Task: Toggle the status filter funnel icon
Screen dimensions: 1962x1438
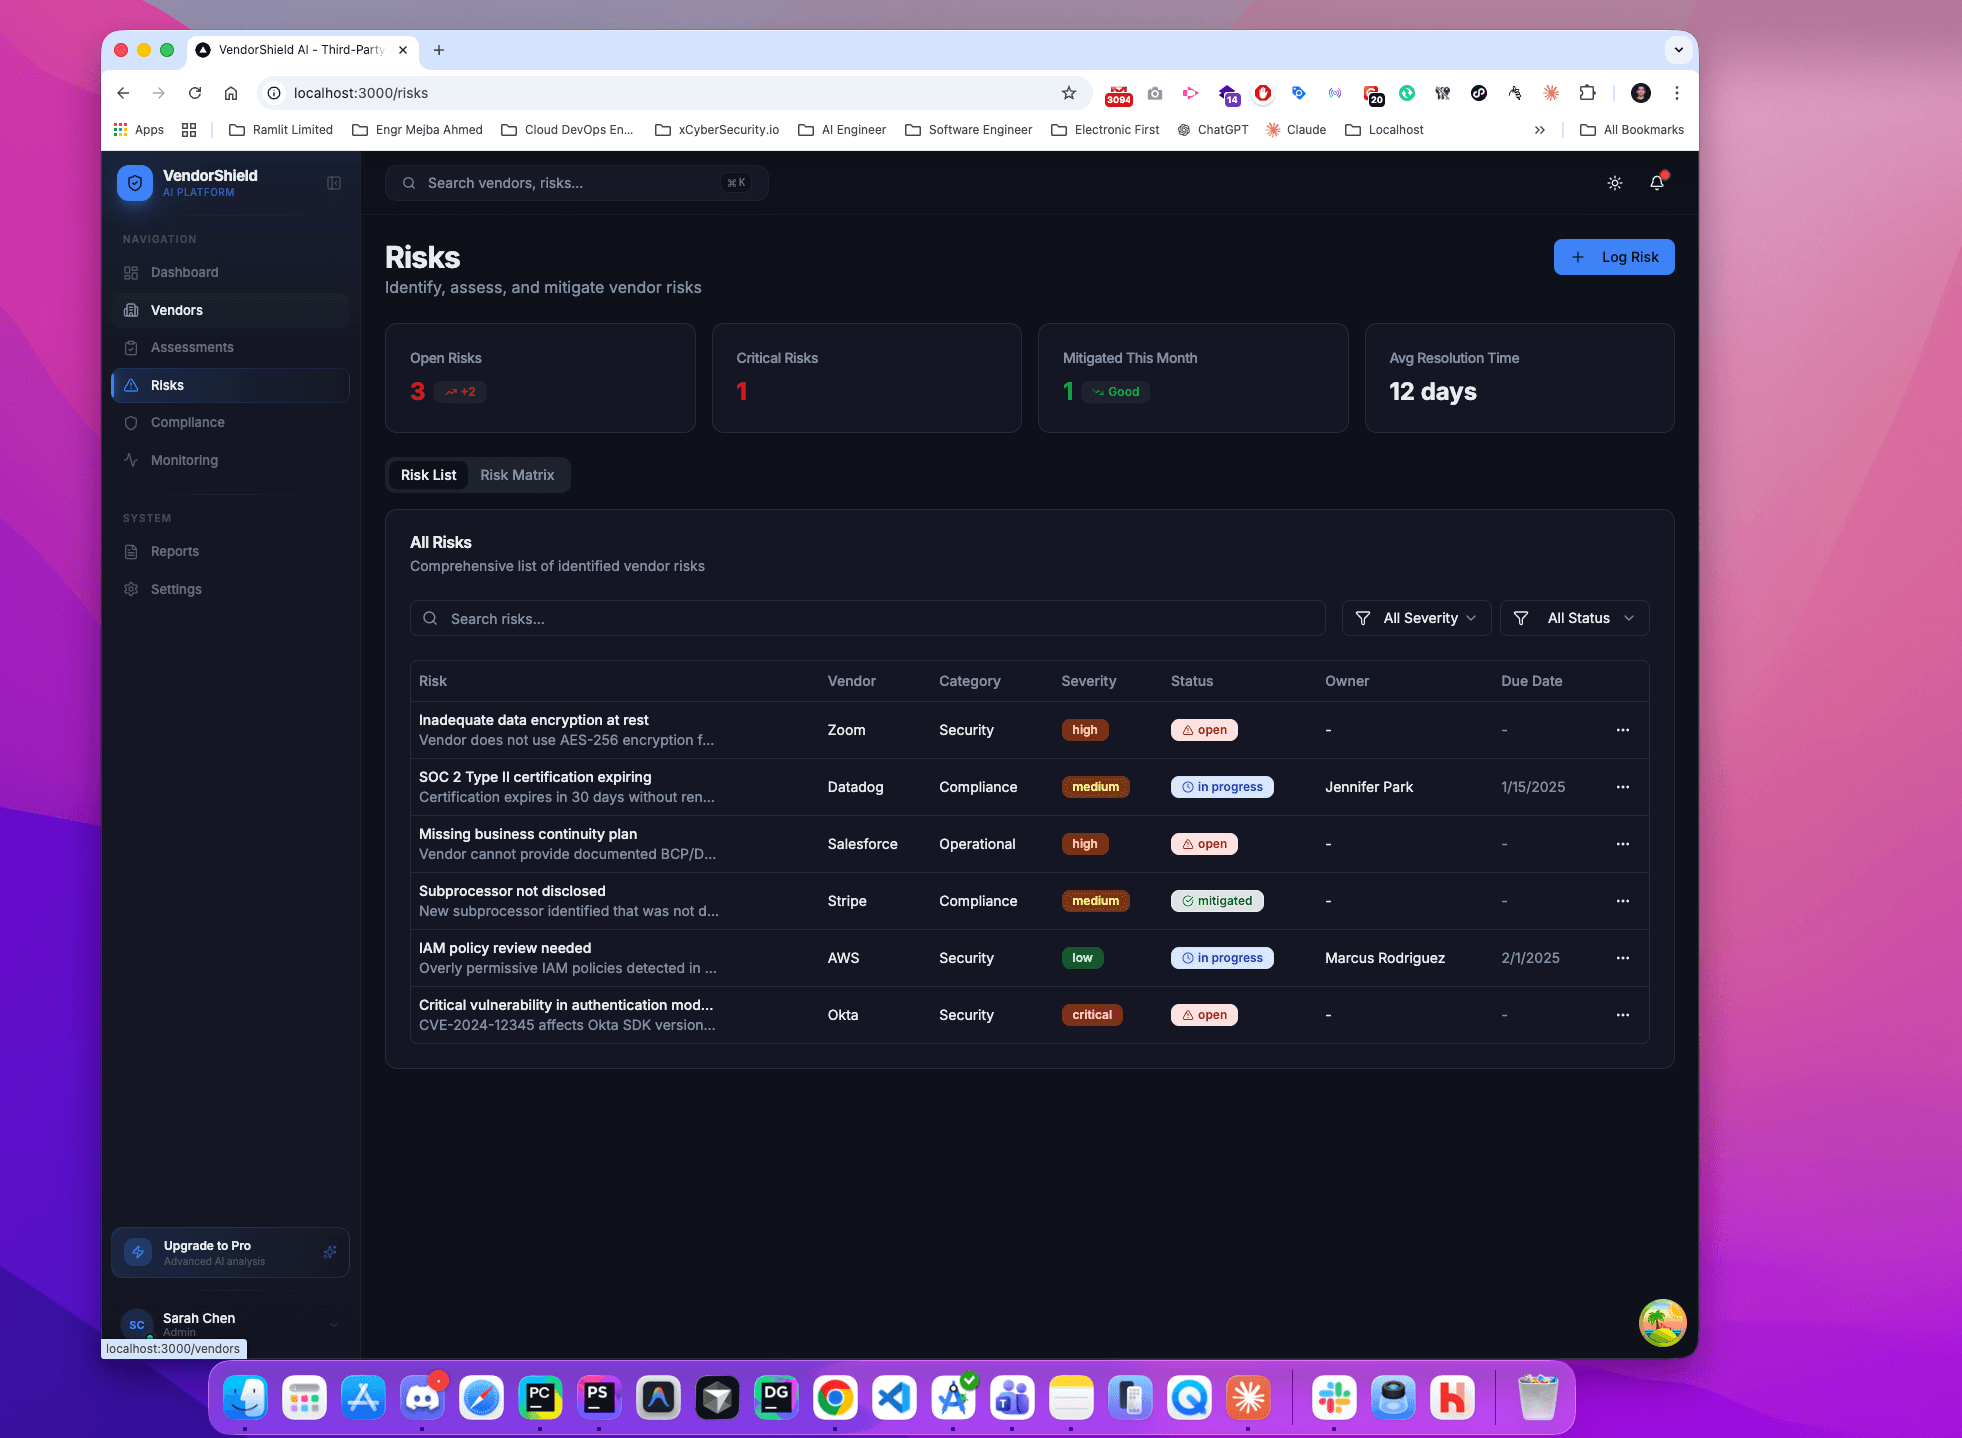Action: [x=1522, y=618]
